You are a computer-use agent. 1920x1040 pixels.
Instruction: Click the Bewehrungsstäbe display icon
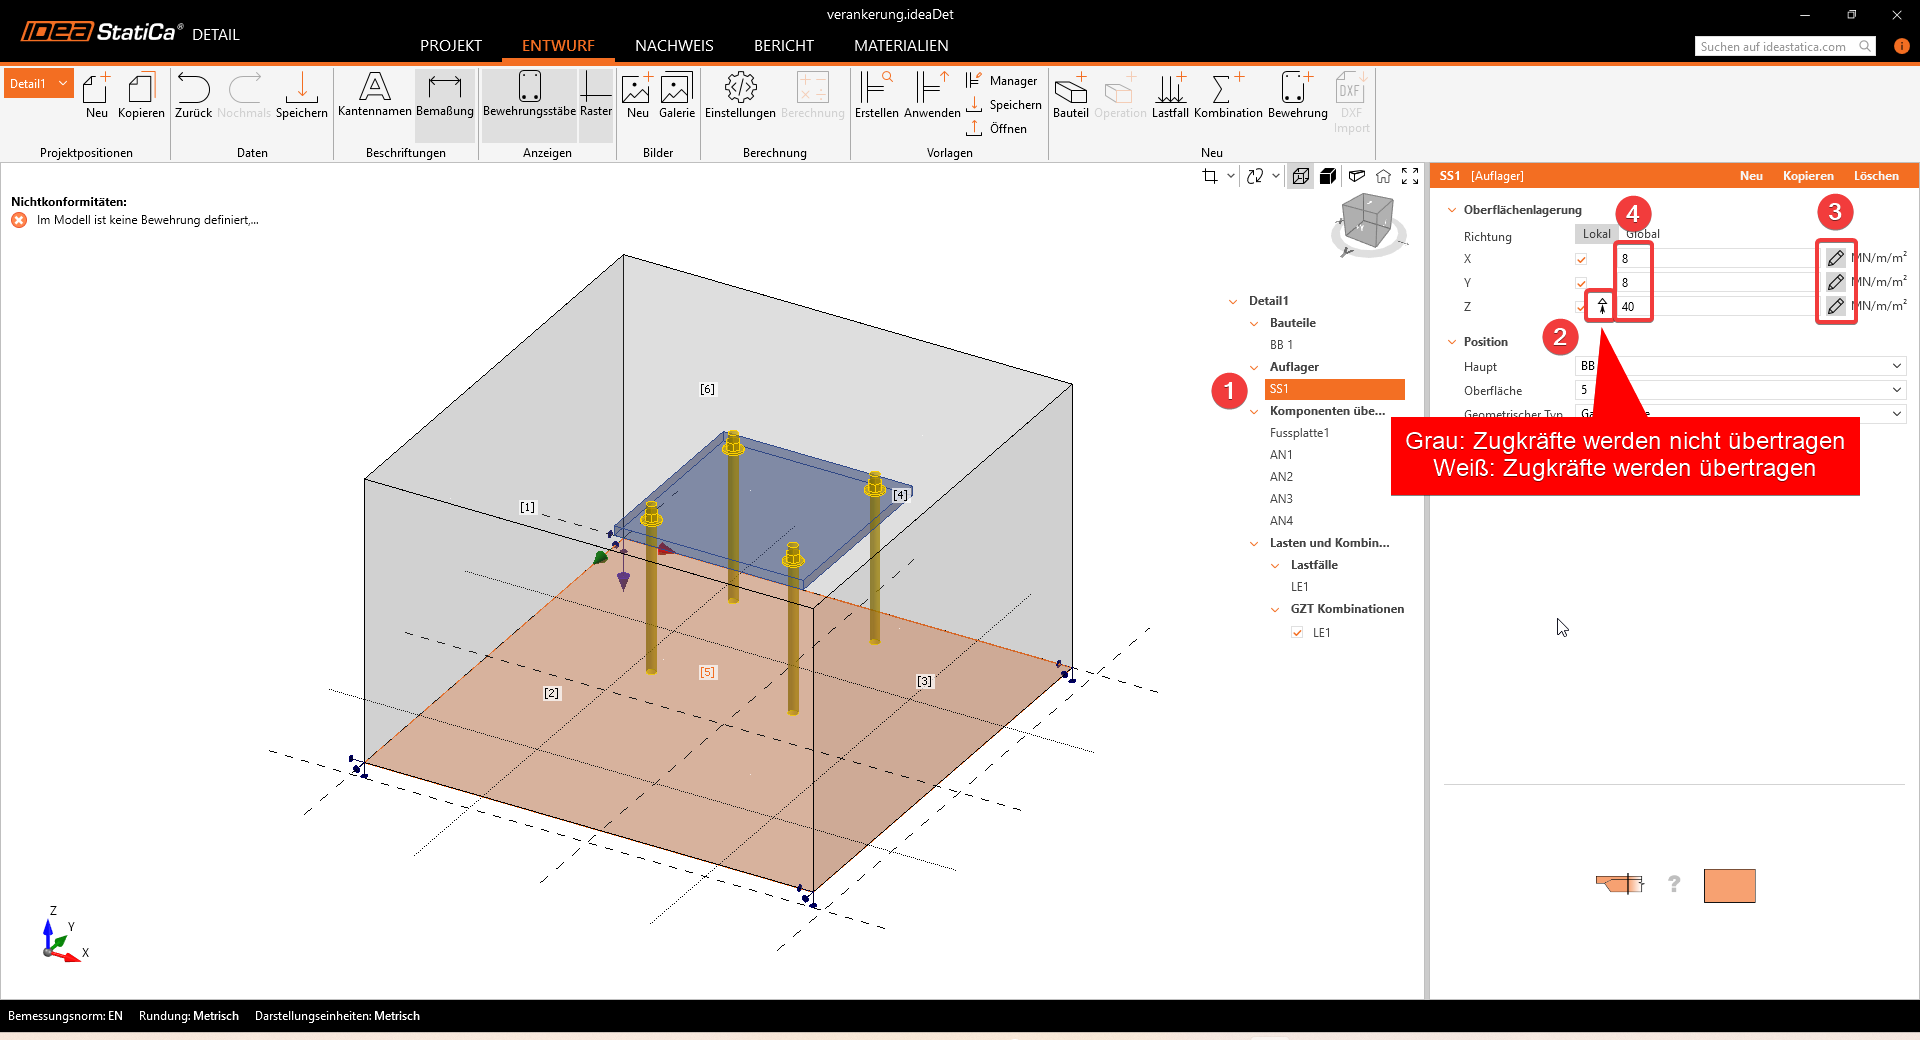[x=529, y=88]
